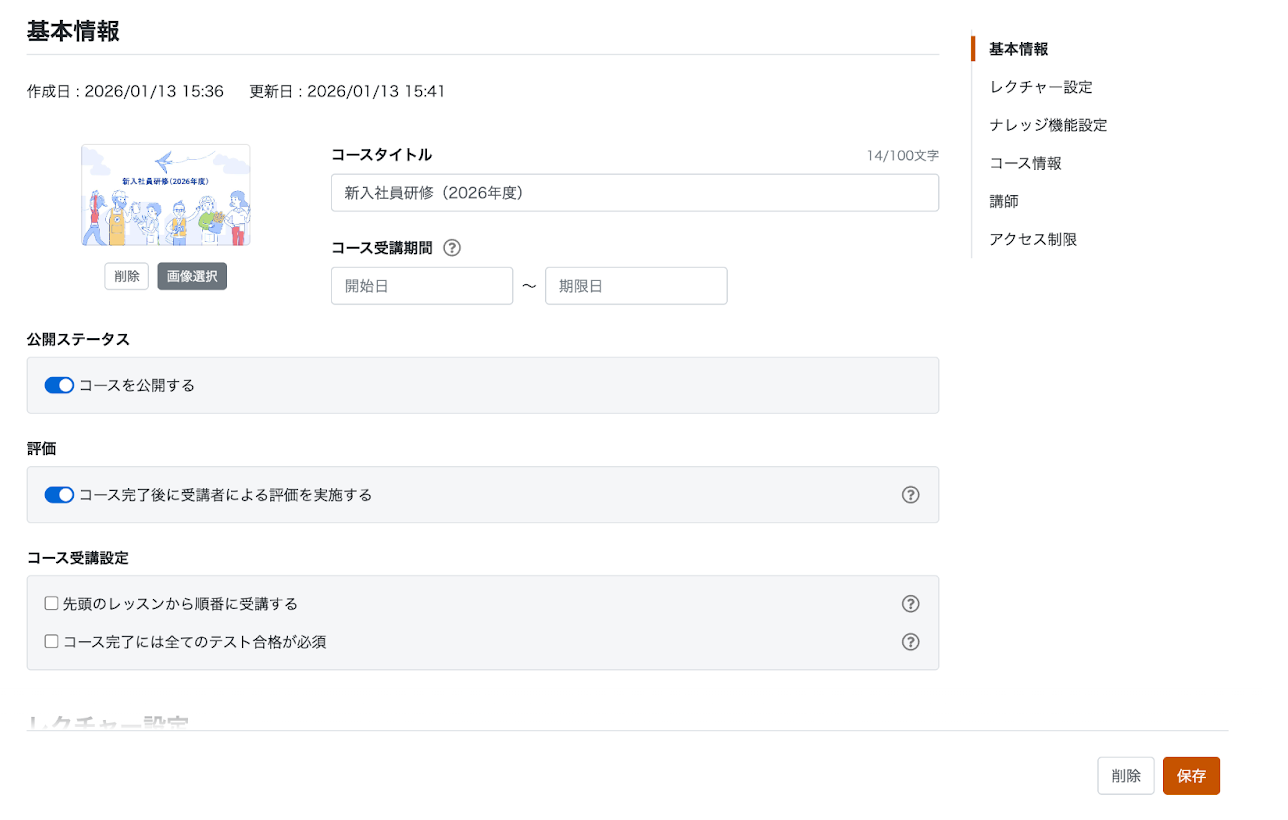The image size is (1288, 820).
Task: Click the 開始日 date field
Action: tap(422, 286)
